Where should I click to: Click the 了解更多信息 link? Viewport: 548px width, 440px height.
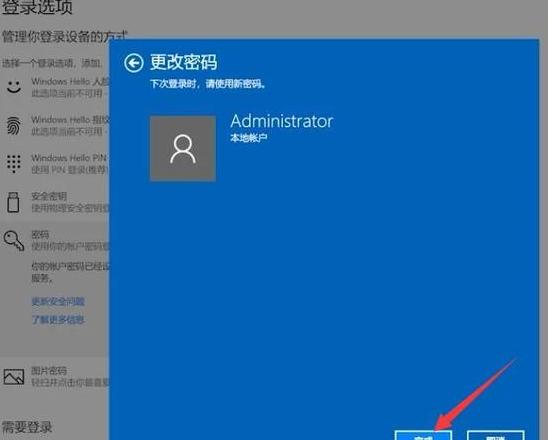coord(58,319)
